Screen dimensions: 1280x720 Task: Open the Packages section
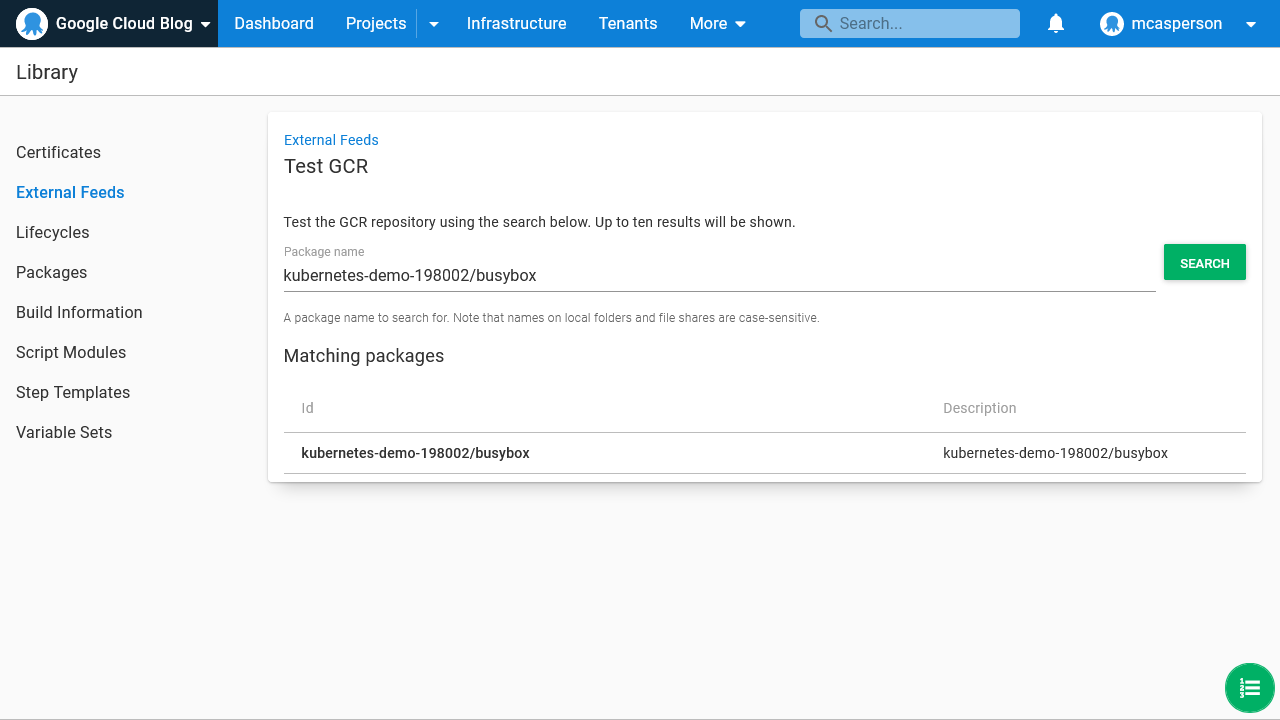[x=51, y=272]
